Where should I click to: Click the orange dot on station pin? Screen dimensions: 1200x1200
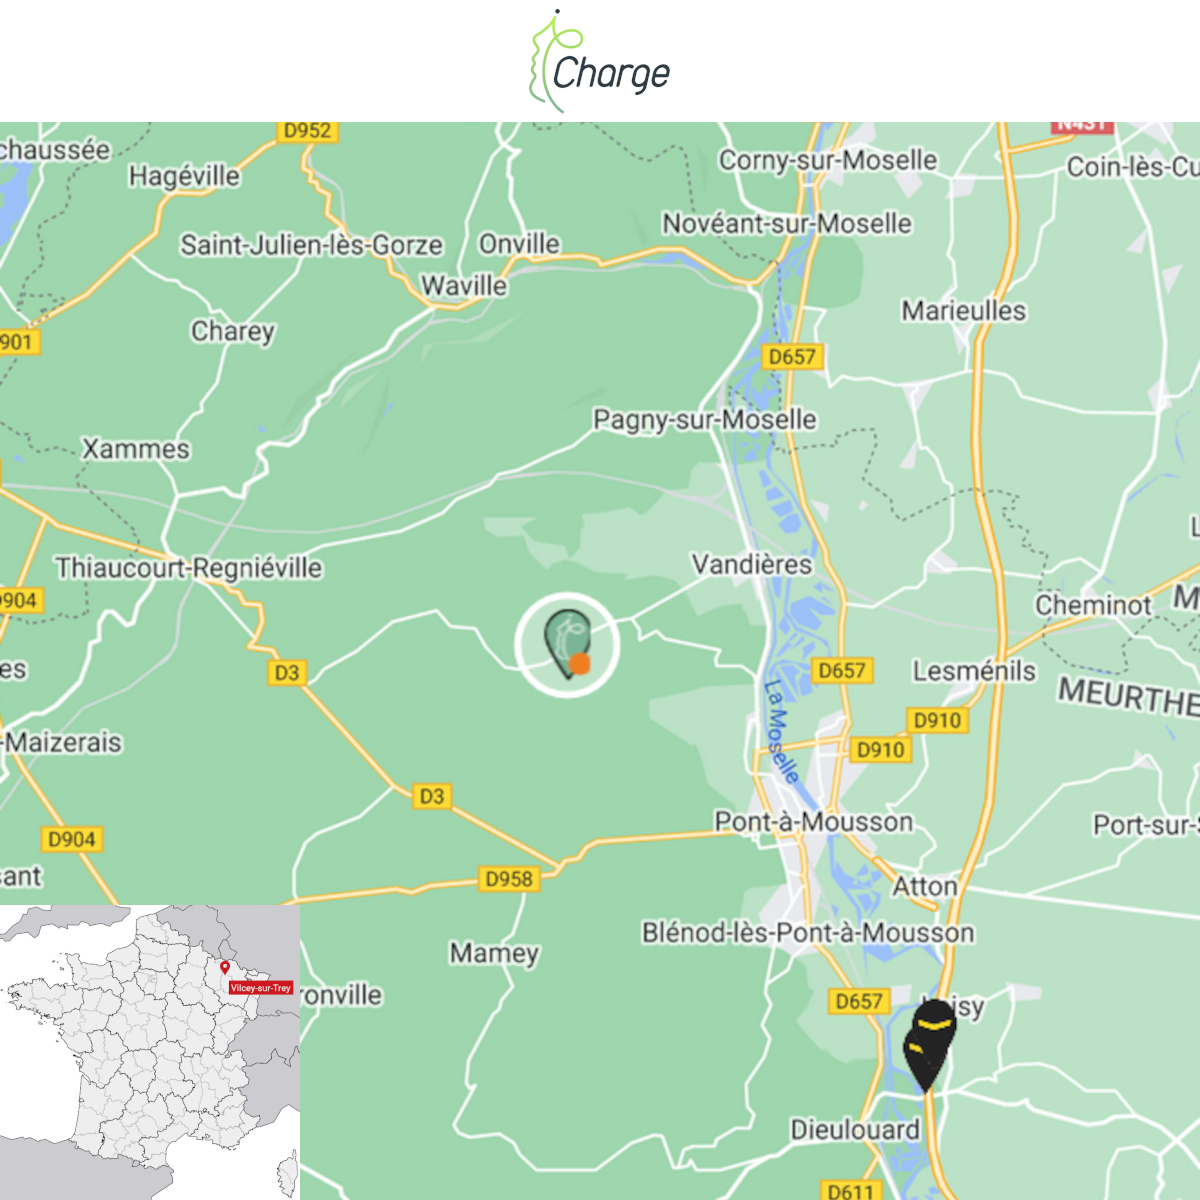point(580,664)
